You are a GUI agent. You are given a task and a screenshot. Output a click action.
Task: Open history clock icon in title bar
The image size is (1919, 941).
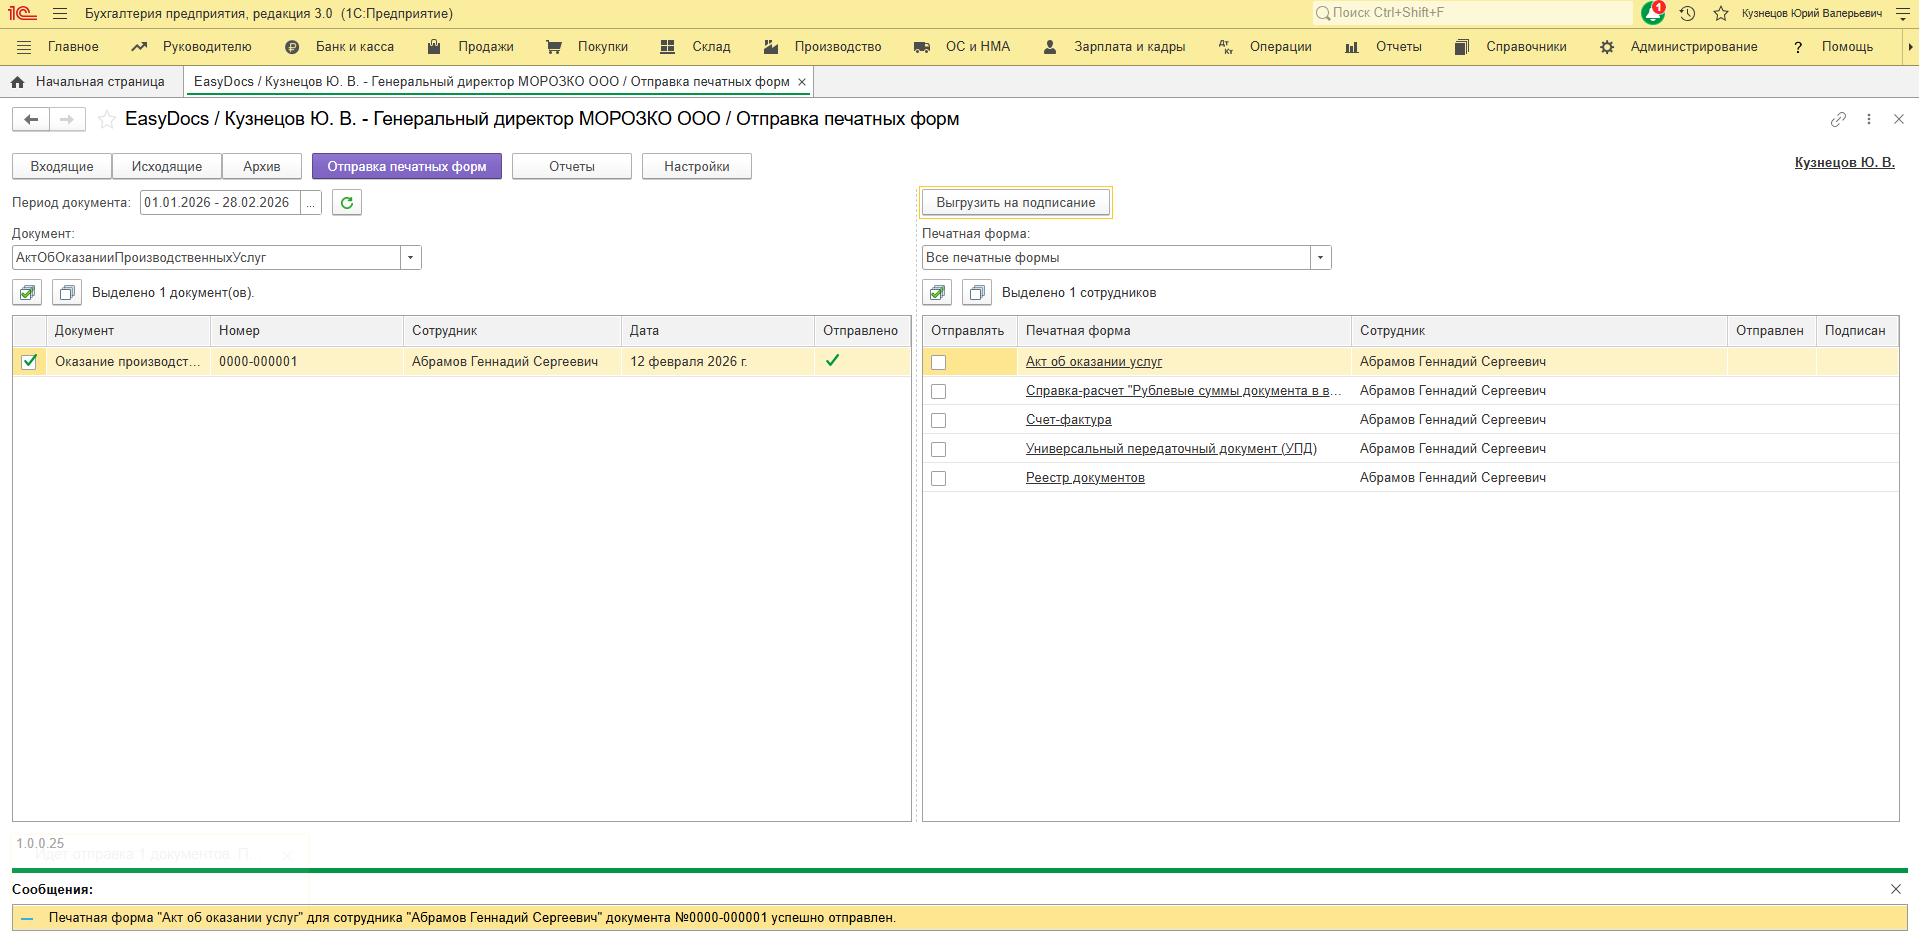pyautogui.click(x=1687, y=13)
